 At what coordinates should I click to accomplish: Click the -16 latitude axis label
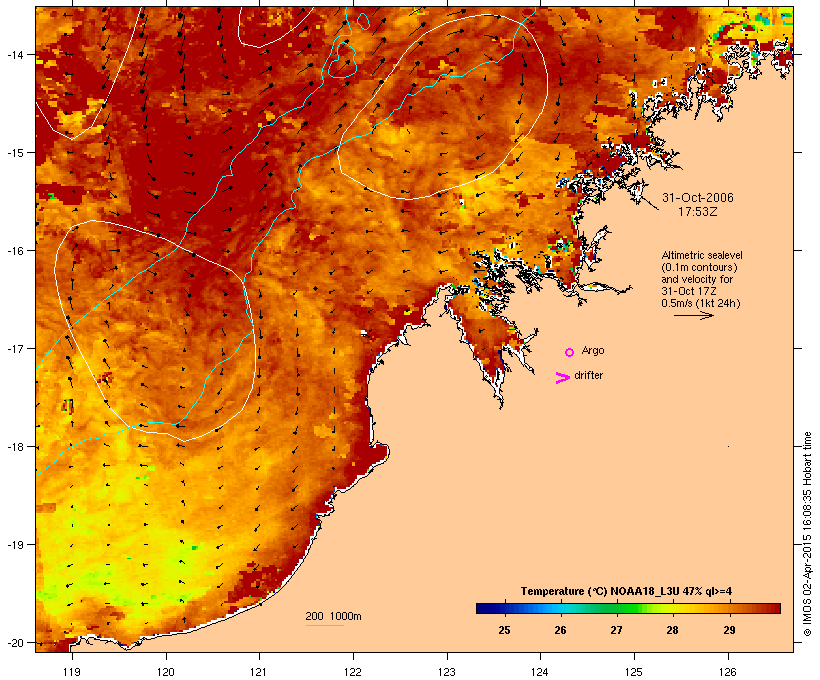(x=15, y=251)
